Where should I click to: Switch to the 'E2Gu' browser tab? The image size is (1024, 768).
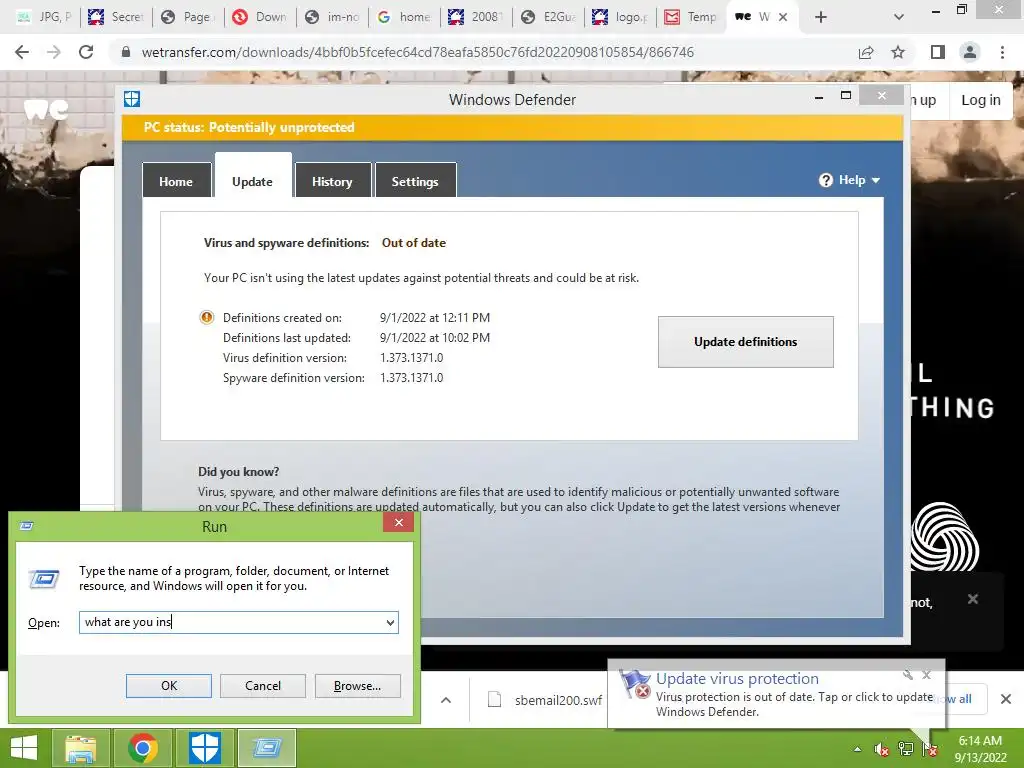pos(549,17)
